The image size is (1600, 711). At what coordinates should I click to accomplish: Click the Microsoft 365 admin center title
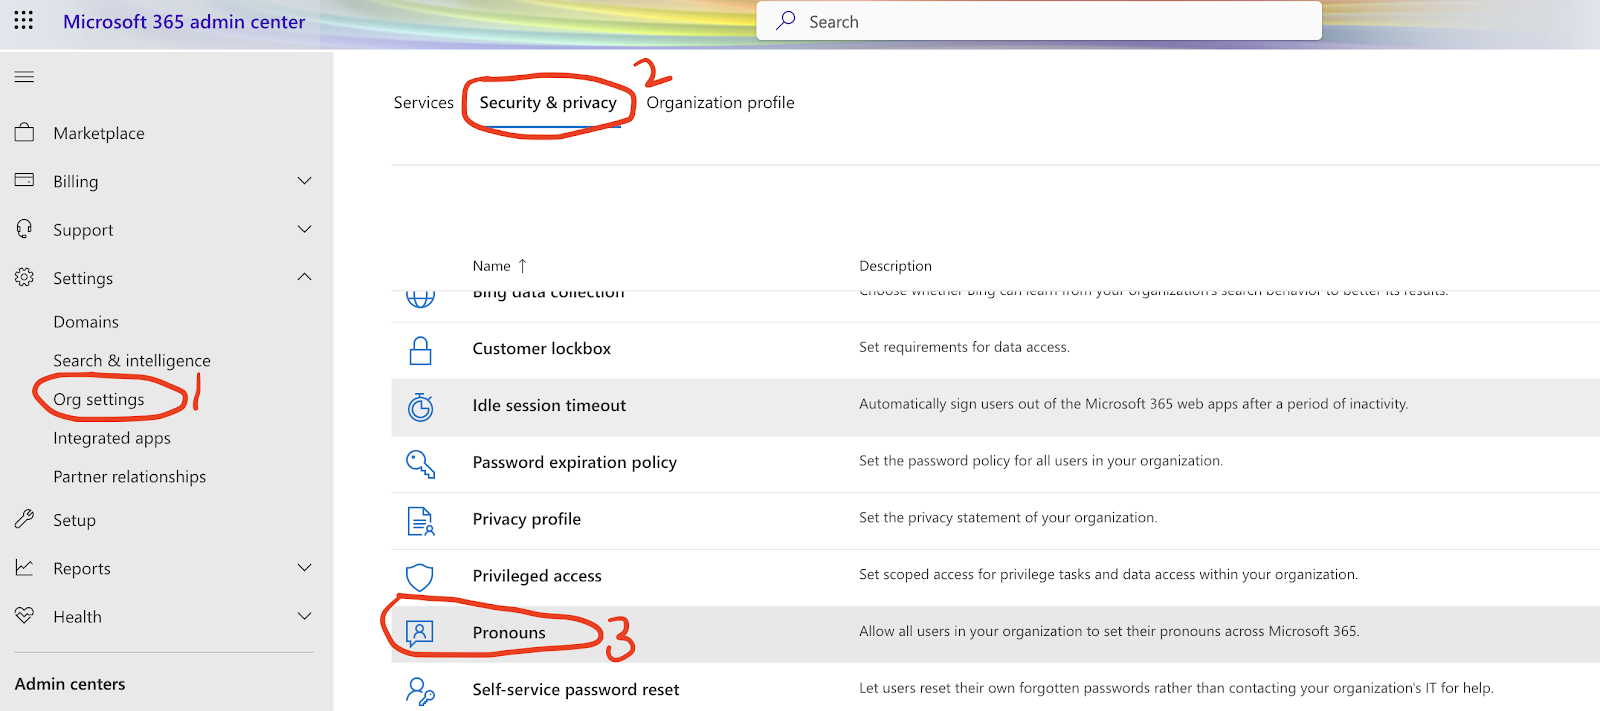[x=184, y=21]
